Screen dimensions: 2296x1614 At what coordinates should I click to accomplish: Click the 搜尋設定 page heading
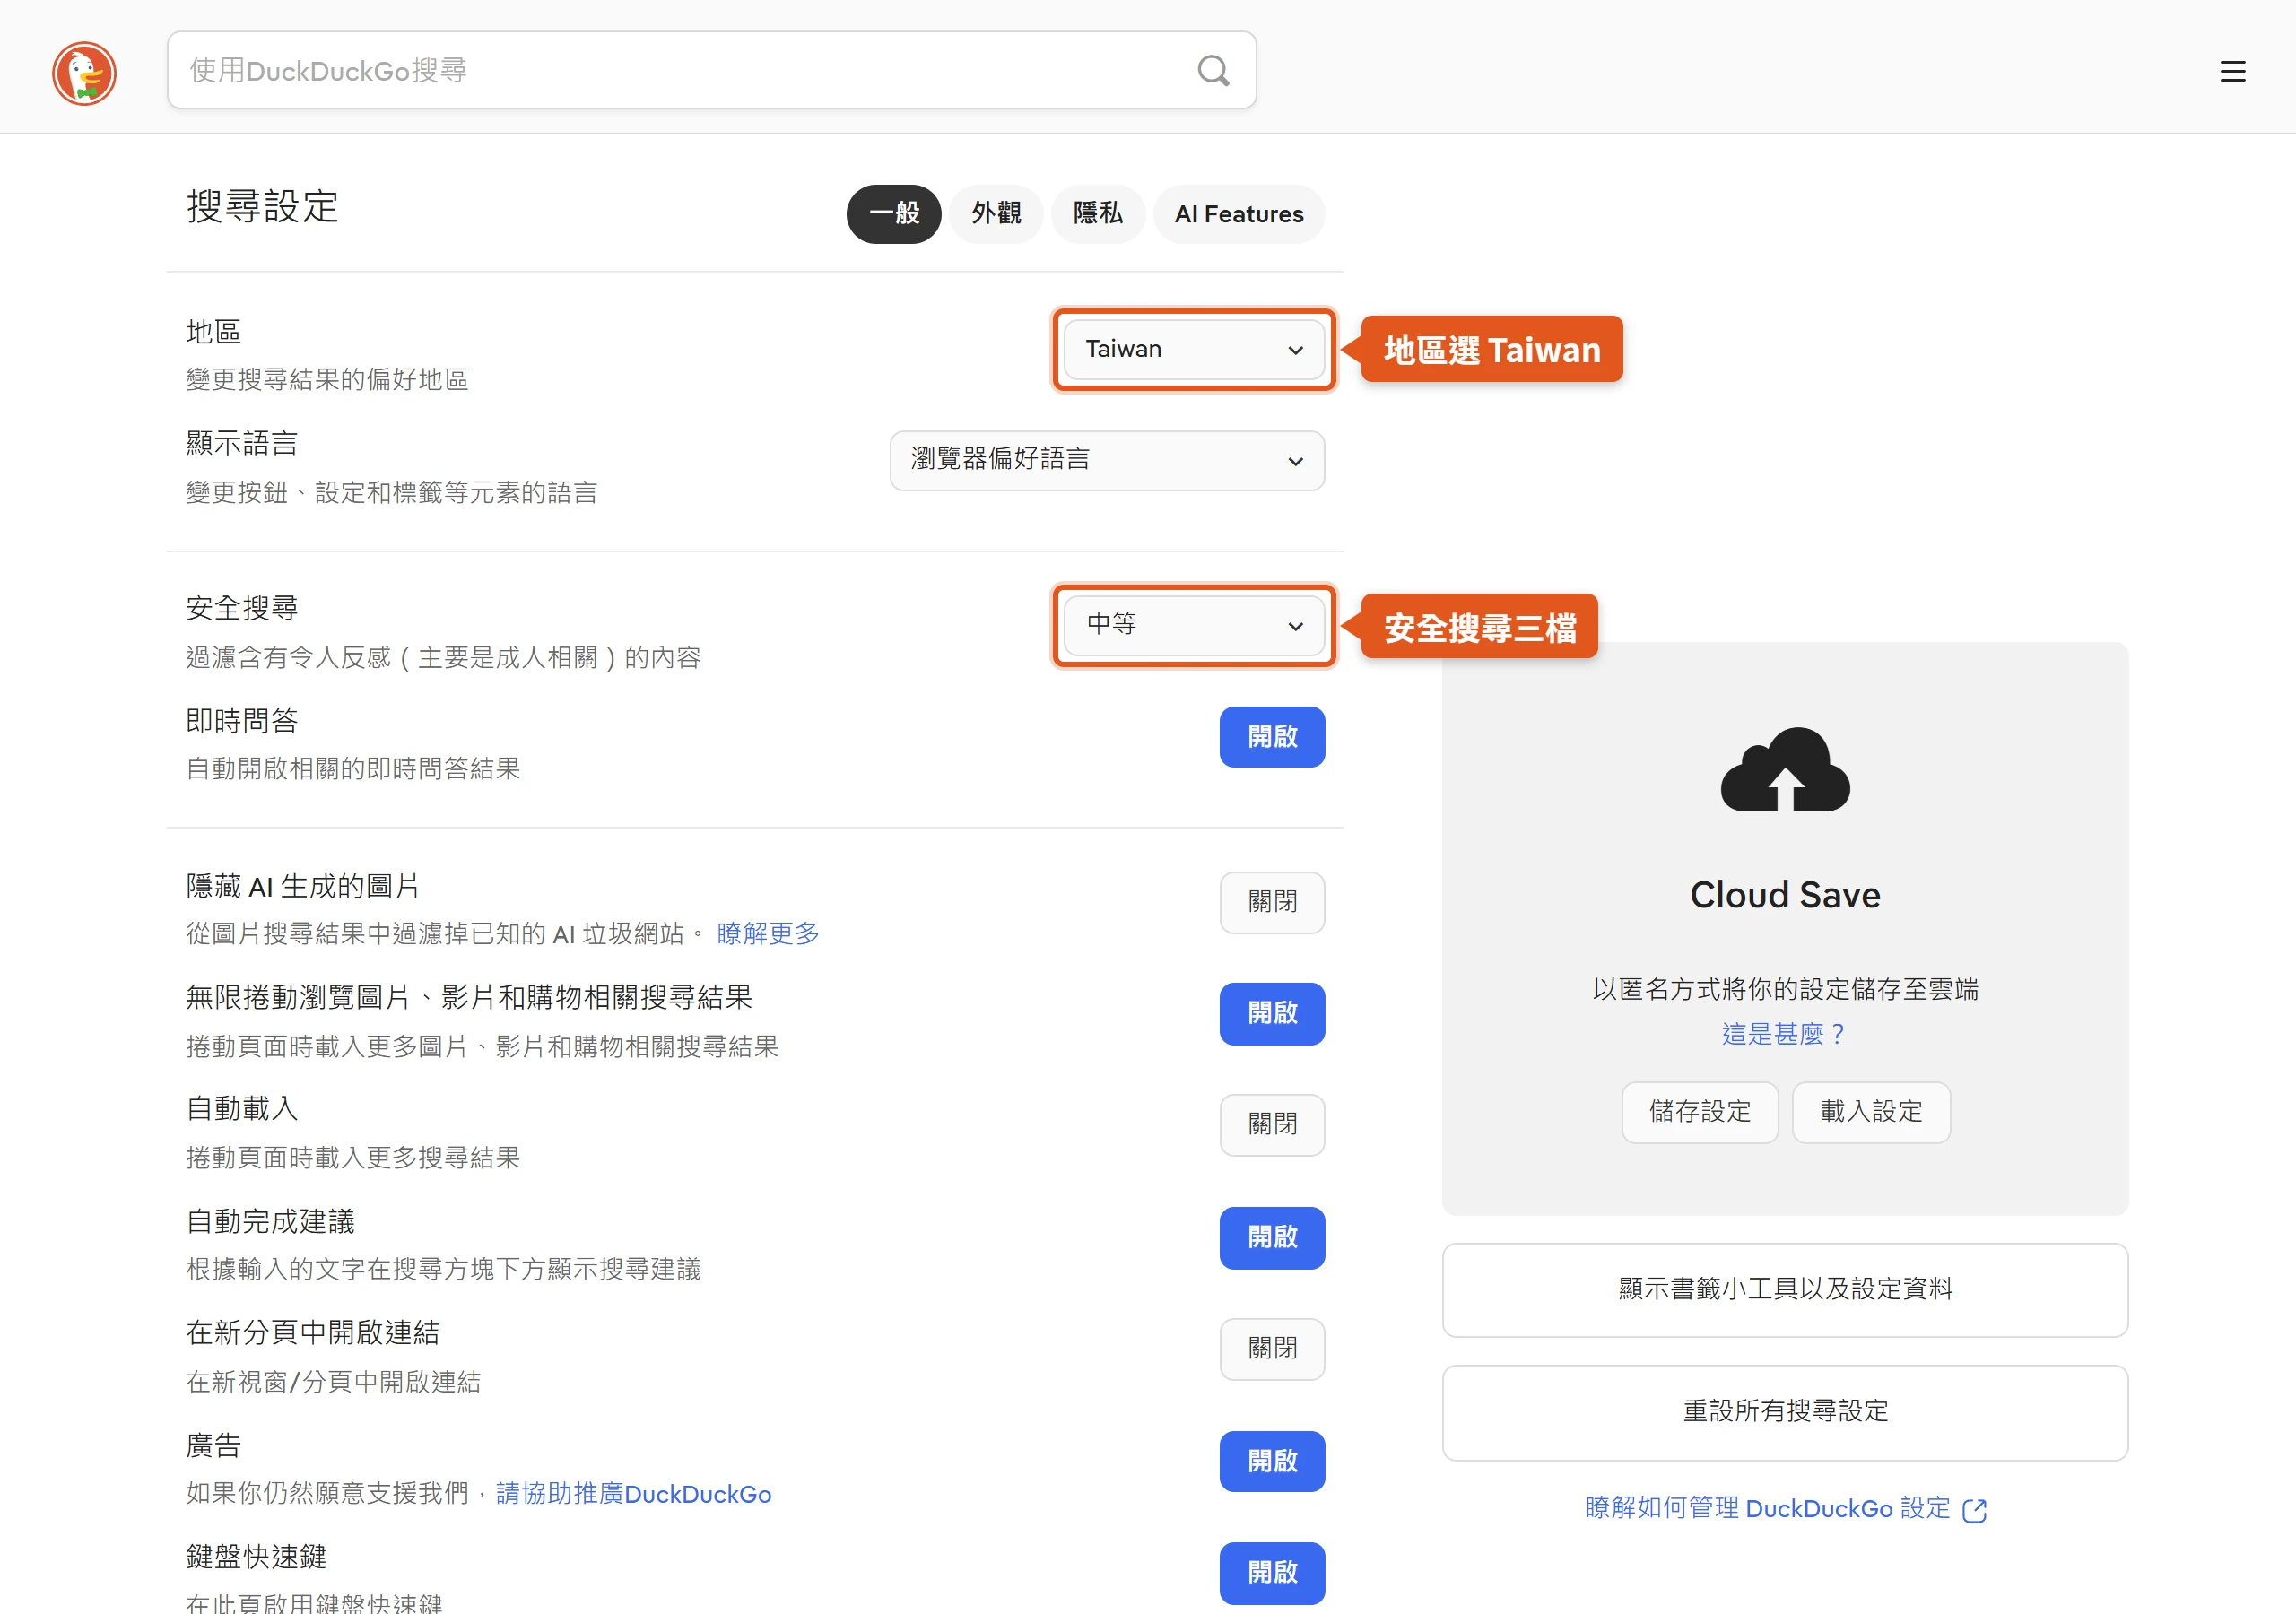click(262, 207)
